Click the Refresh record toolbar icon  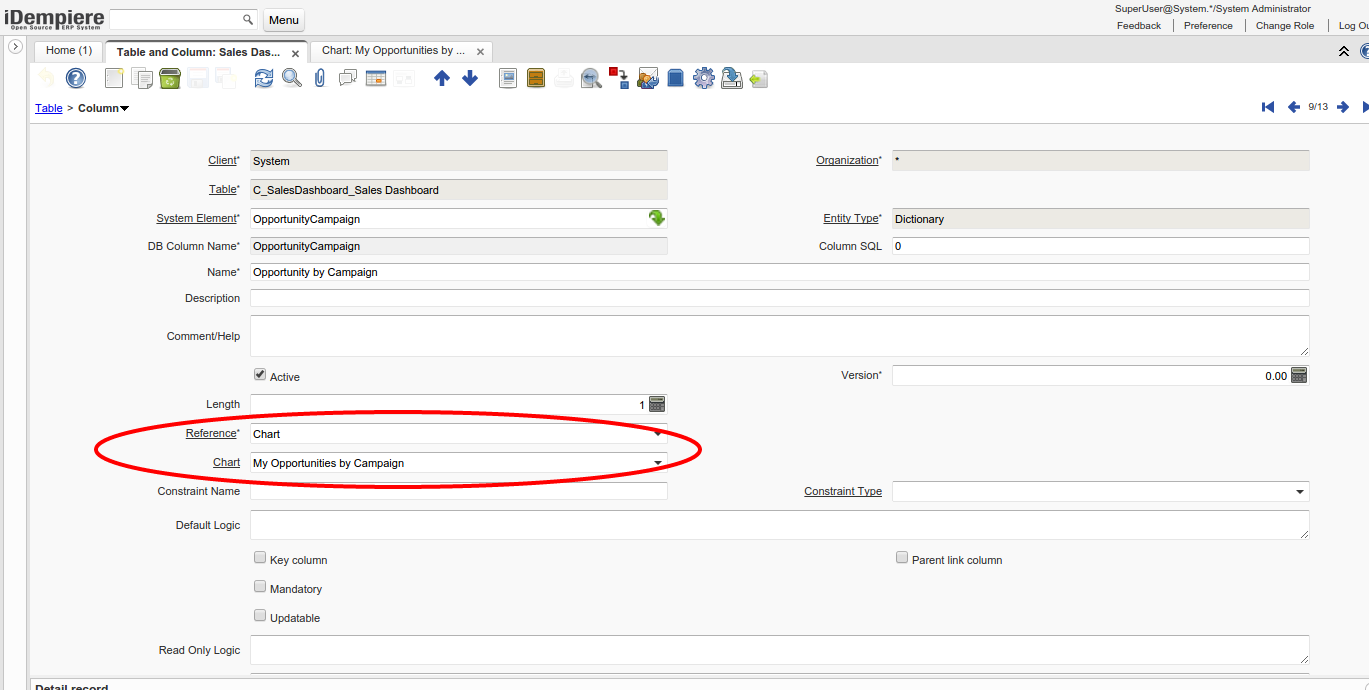pos(263,78)
